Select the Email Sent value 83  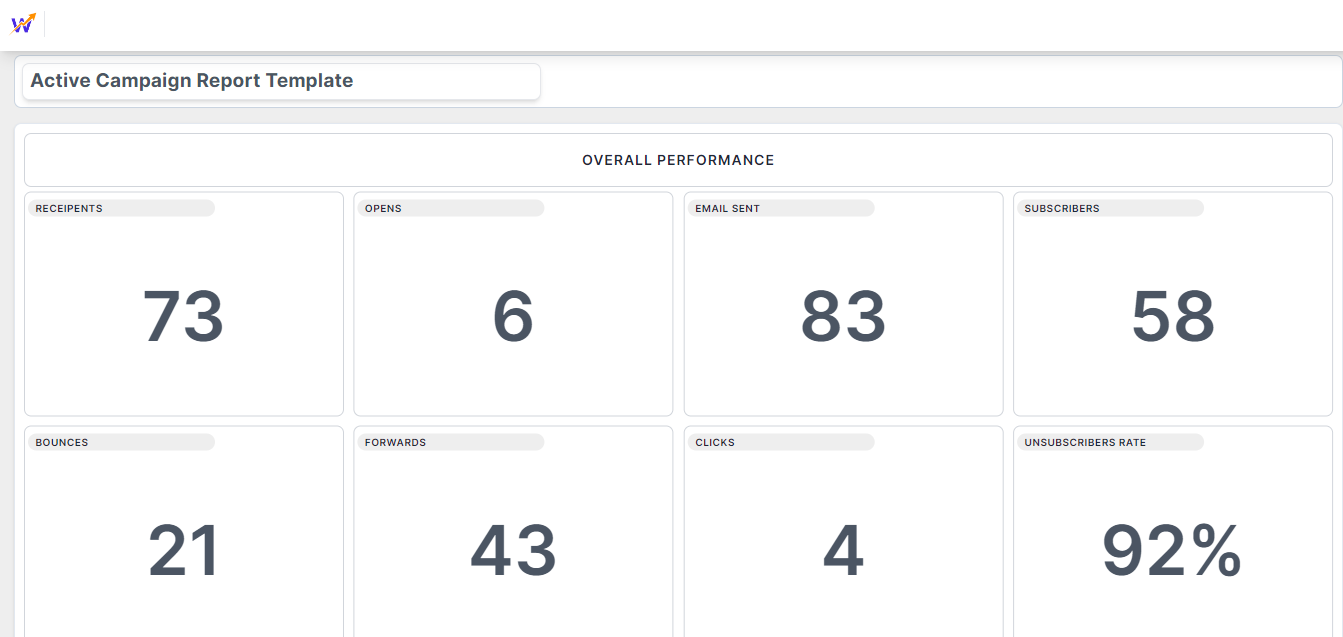pos(843,316)
